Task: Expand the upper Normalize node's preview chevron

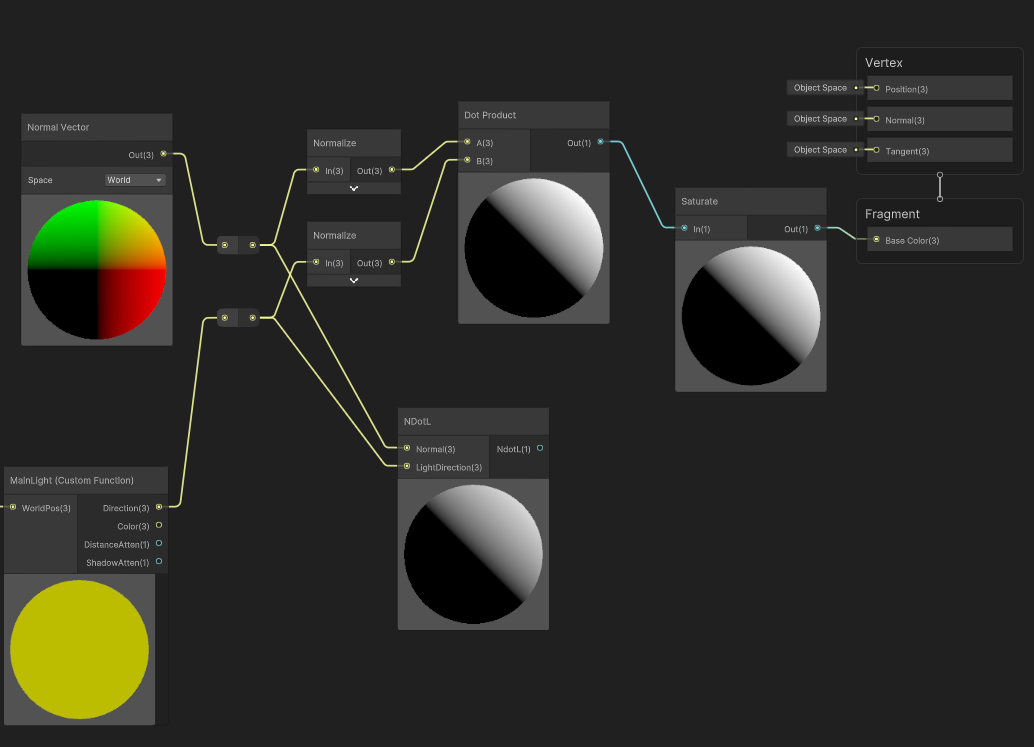Action: point(354,188)
